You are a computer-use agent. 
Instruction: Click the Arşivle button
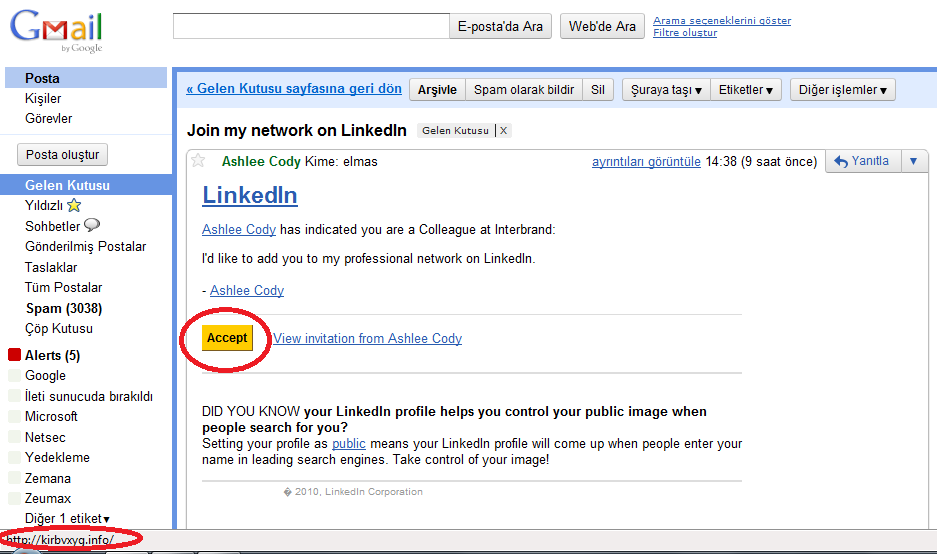(437, 90)
